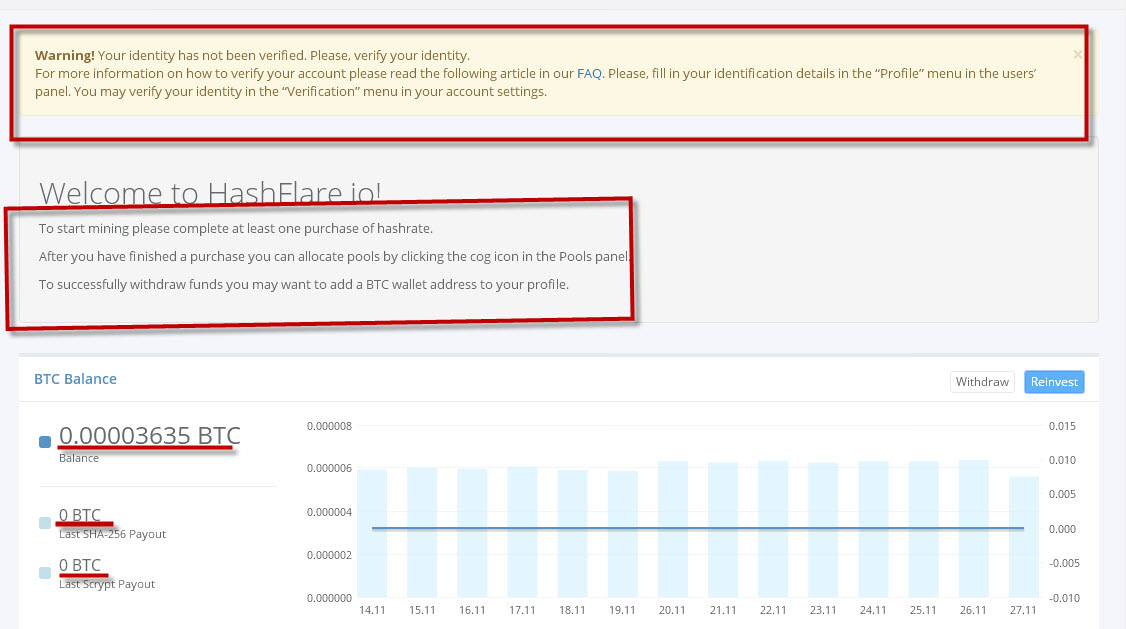Viewport: 1126px width, 629px height.
Task: Click the chart bar for 21.11
Action: pos(723,530)
